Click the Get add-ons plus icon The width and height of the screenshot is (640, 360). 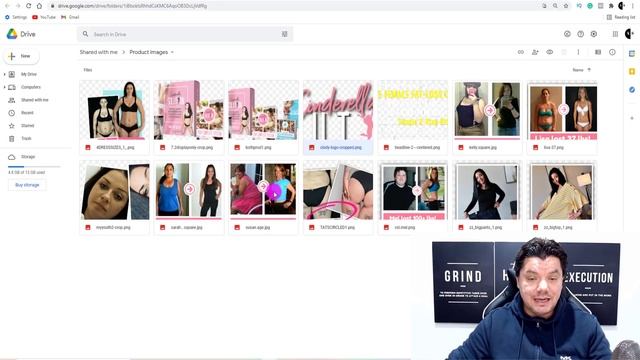[632, 118]
